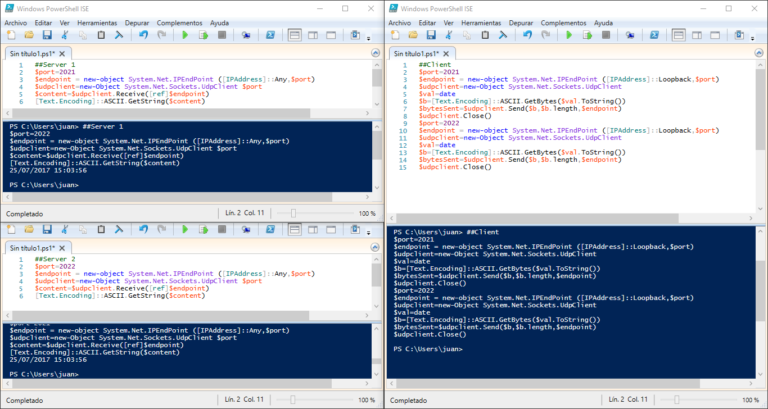Click Save icon in the Client window toolbar
768x409 pixels.
tap(429, 34)
